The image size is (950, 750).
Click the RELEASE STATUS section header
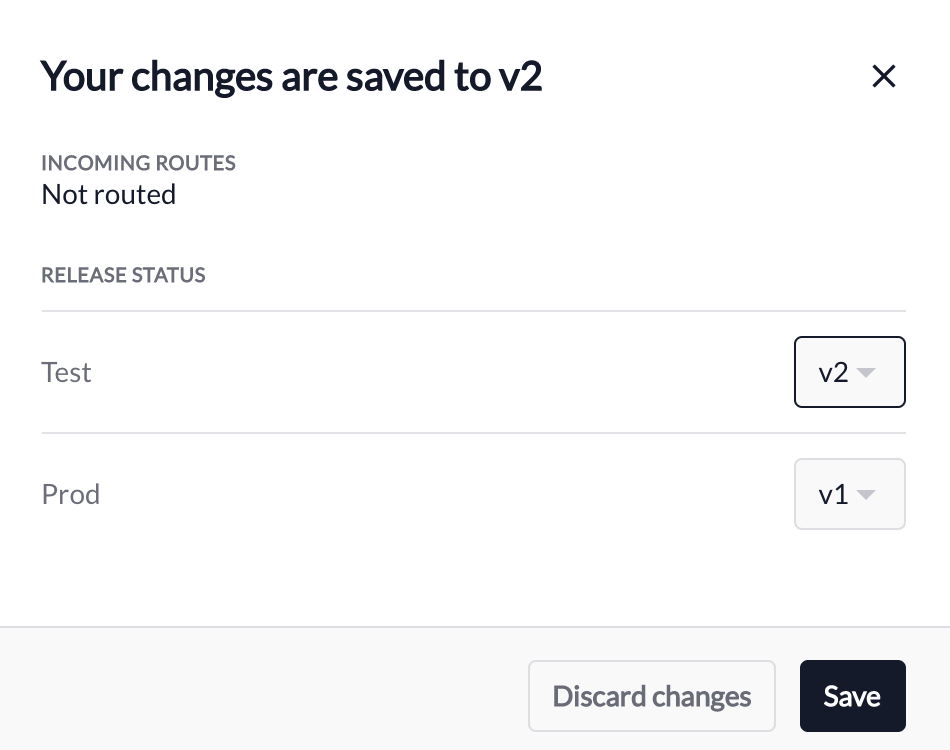(123, 275)
